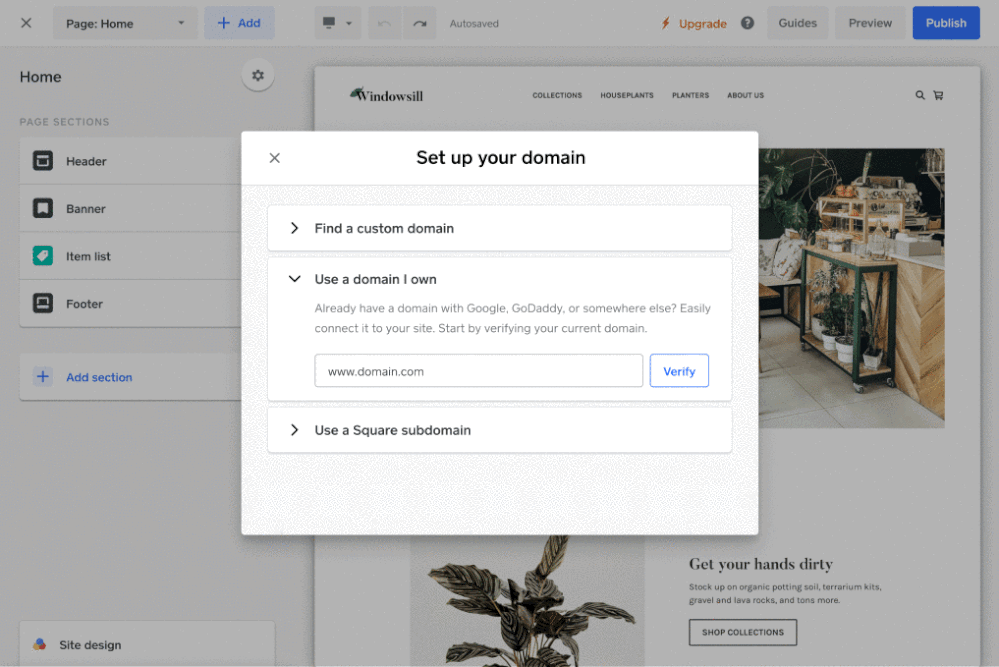Click the redo arrow icon
999x667 pixels.
(420, 23)
